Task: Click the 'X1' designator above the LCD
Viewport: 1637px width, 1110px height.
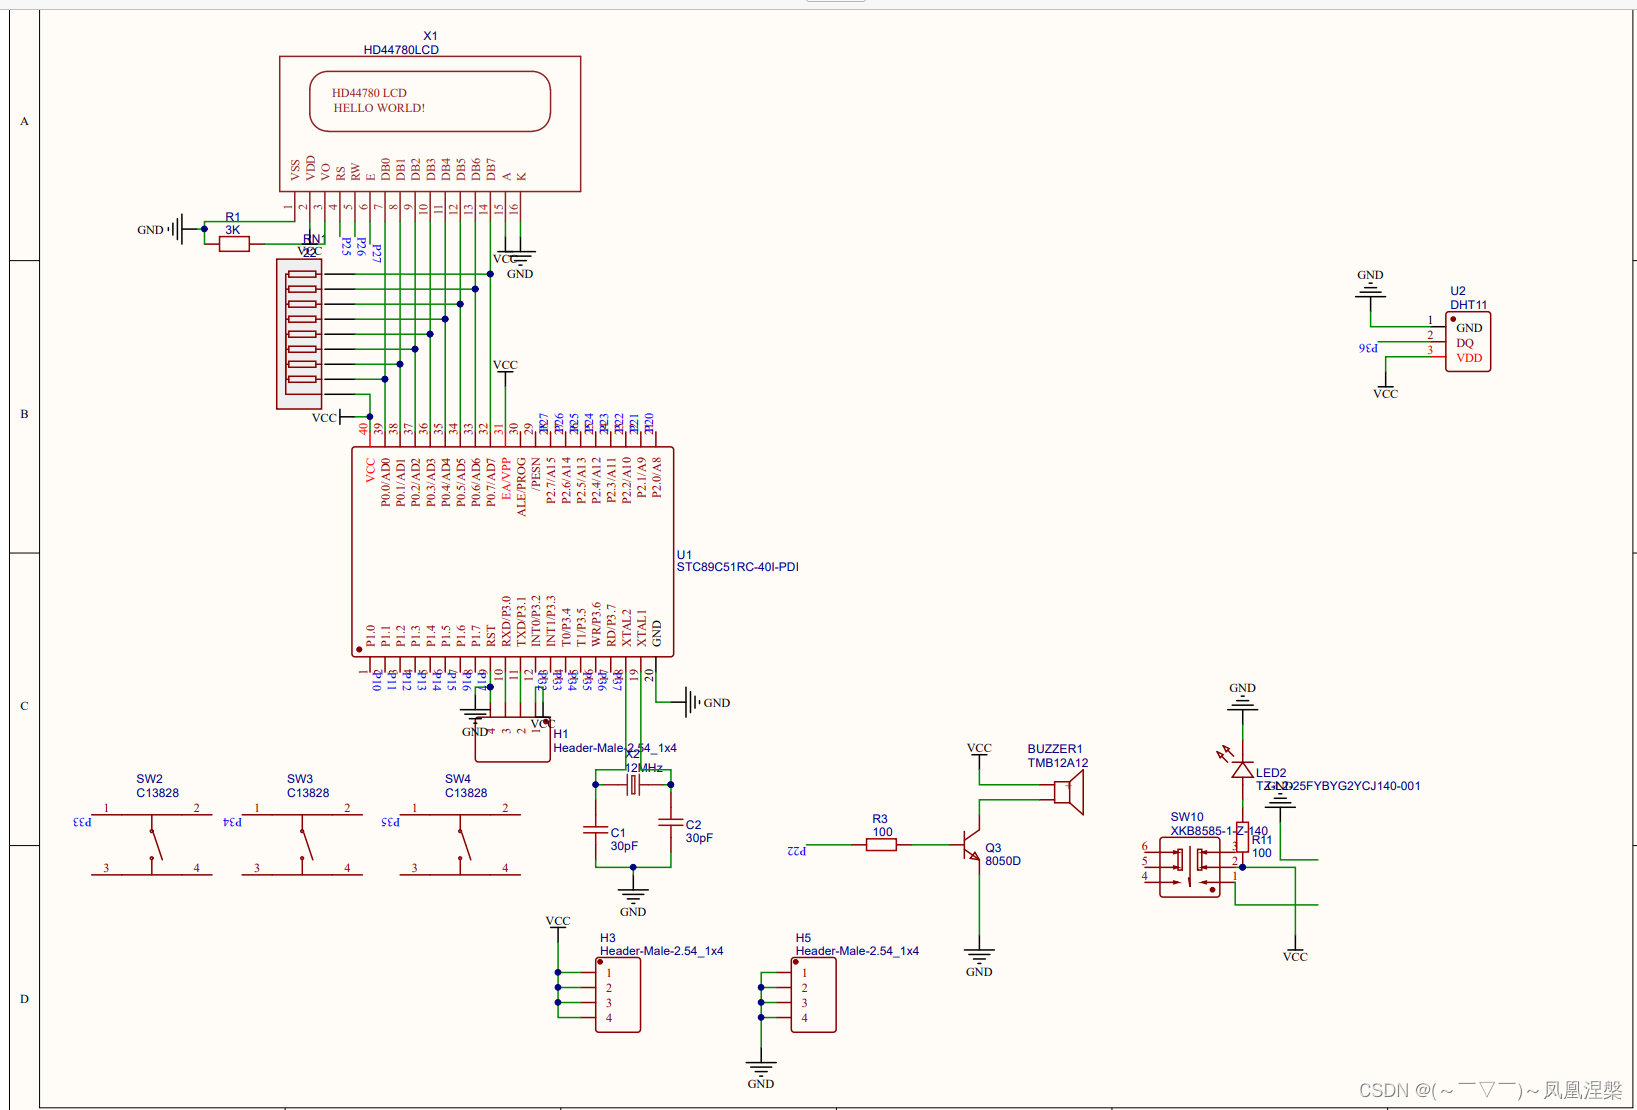Action: coord(430,36)
